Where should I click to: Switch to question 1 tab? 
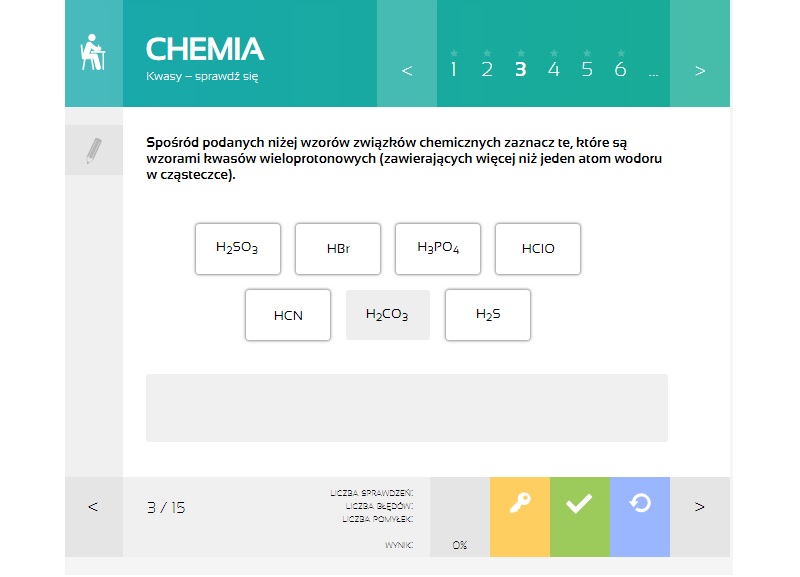453,69
